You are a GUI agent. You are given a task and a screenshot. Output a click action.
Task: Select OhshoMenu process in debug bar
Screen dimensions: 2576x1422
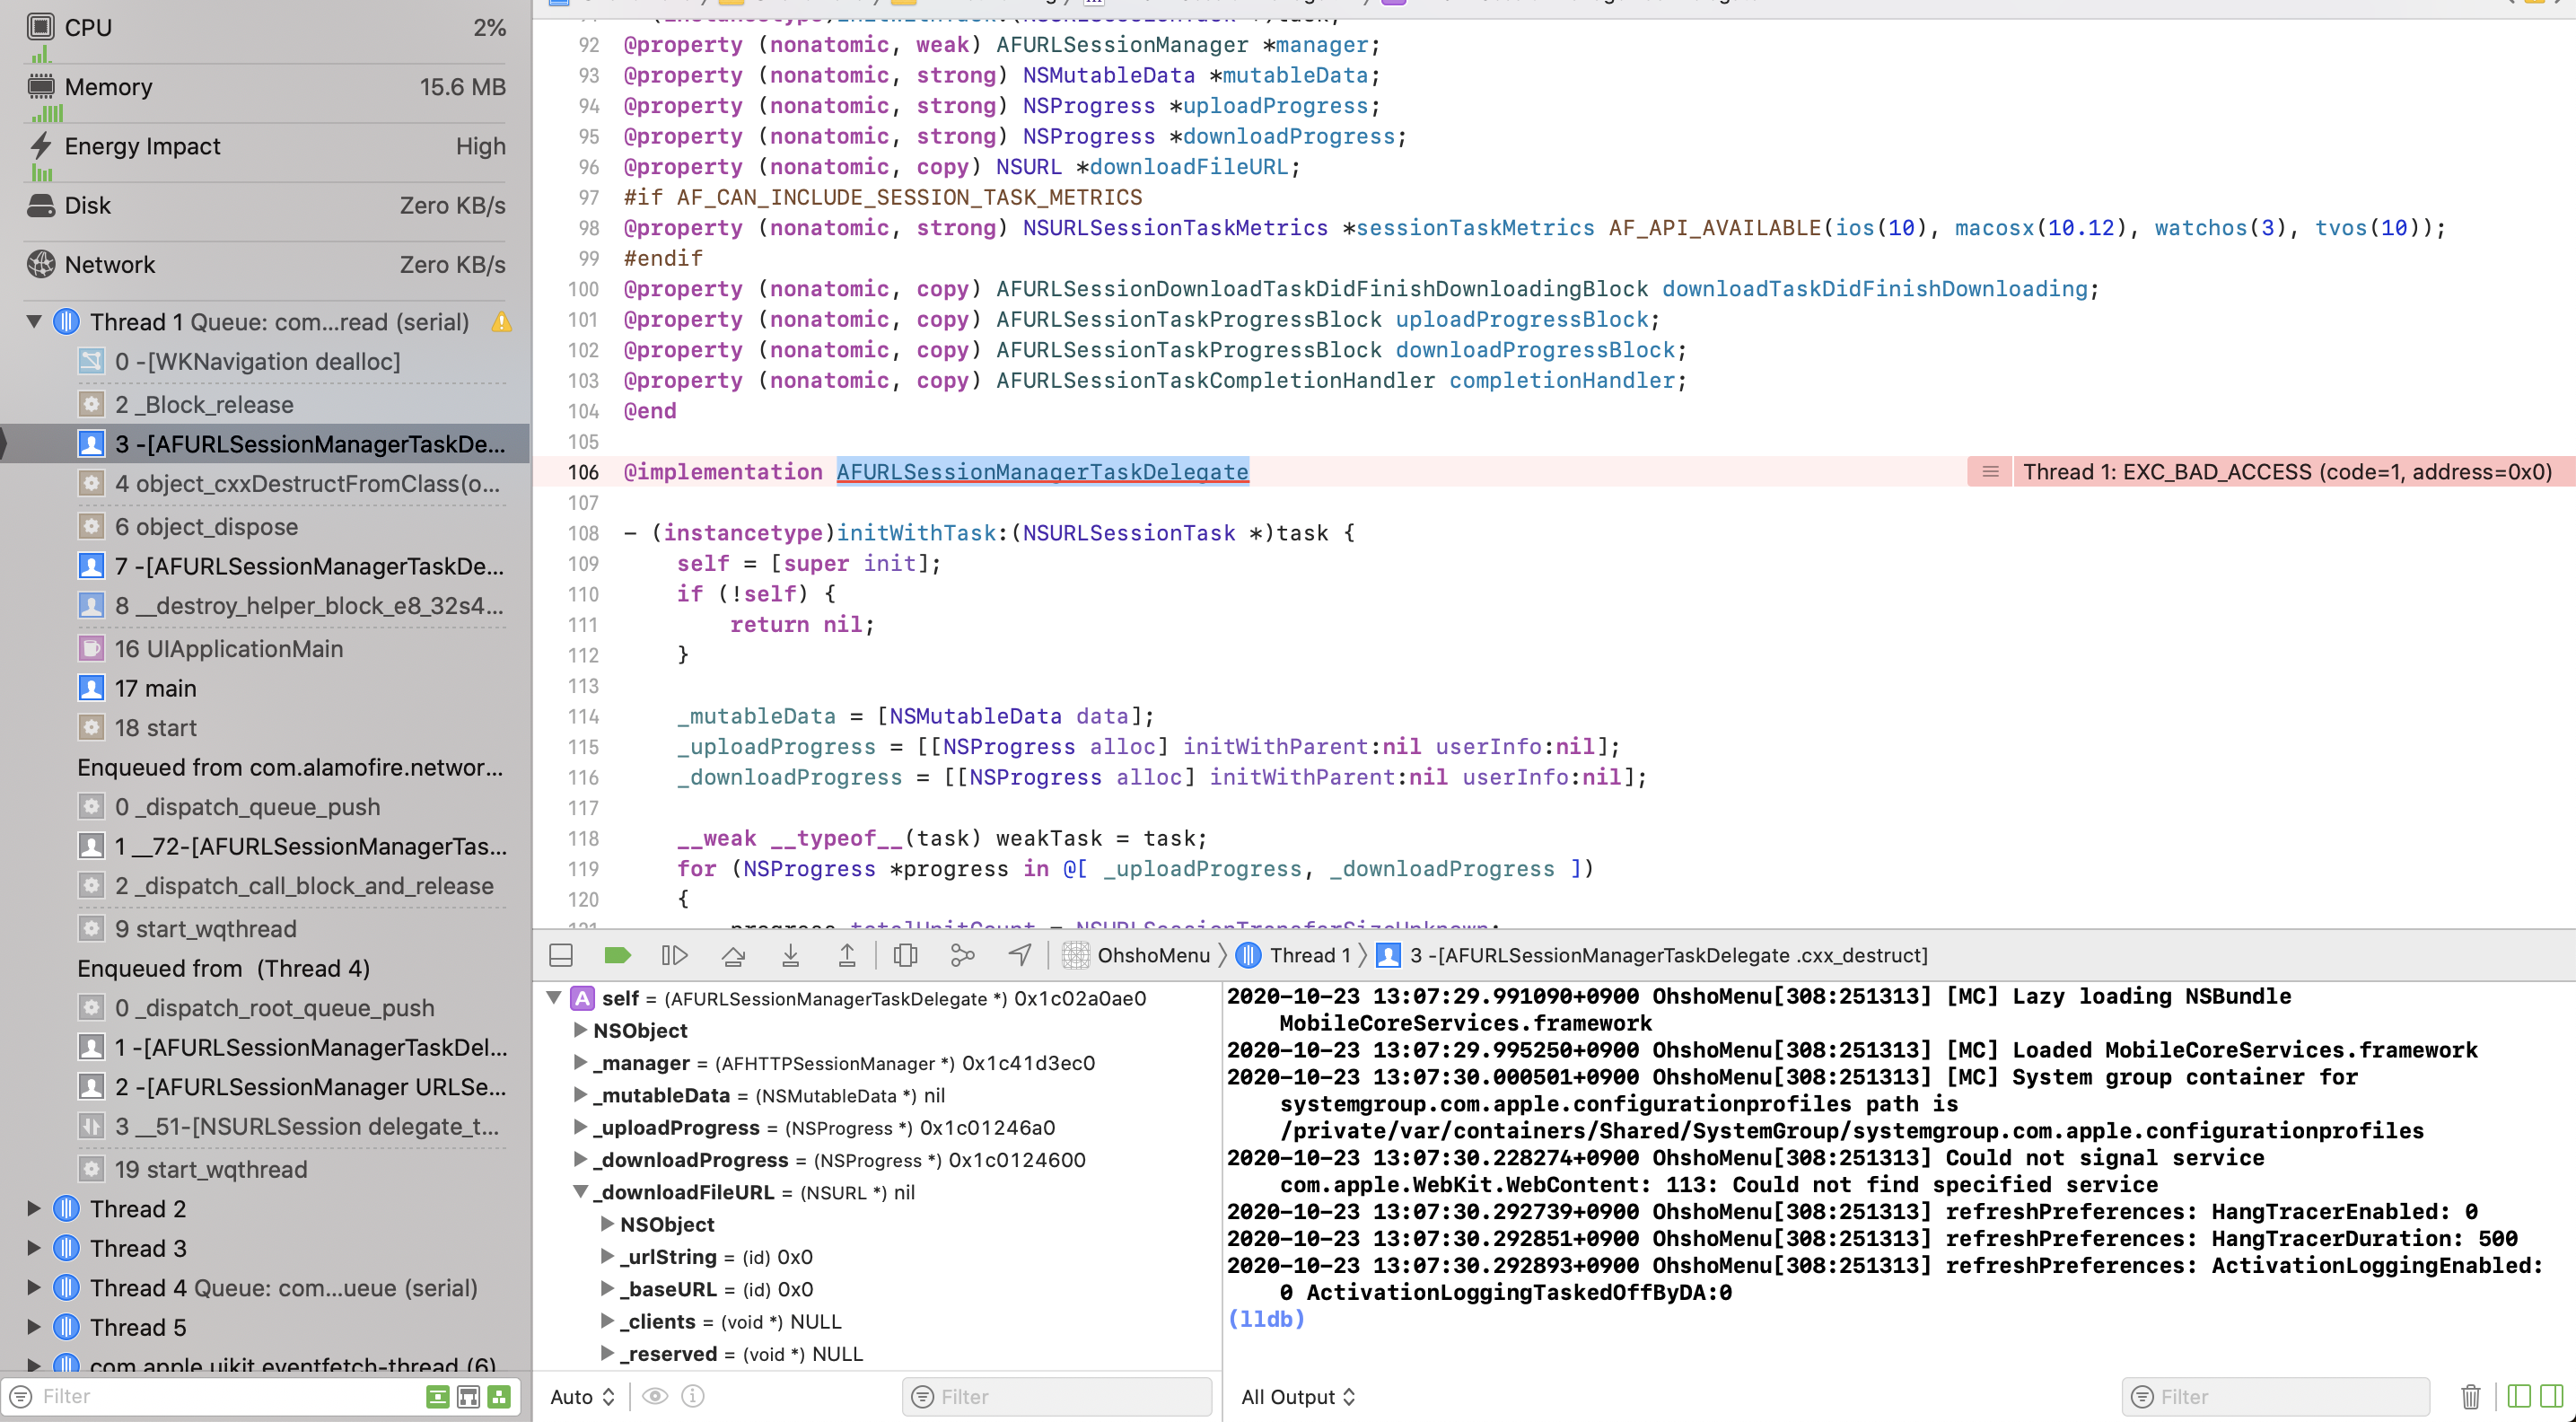pyautogui.click(x=1136, y=955)
